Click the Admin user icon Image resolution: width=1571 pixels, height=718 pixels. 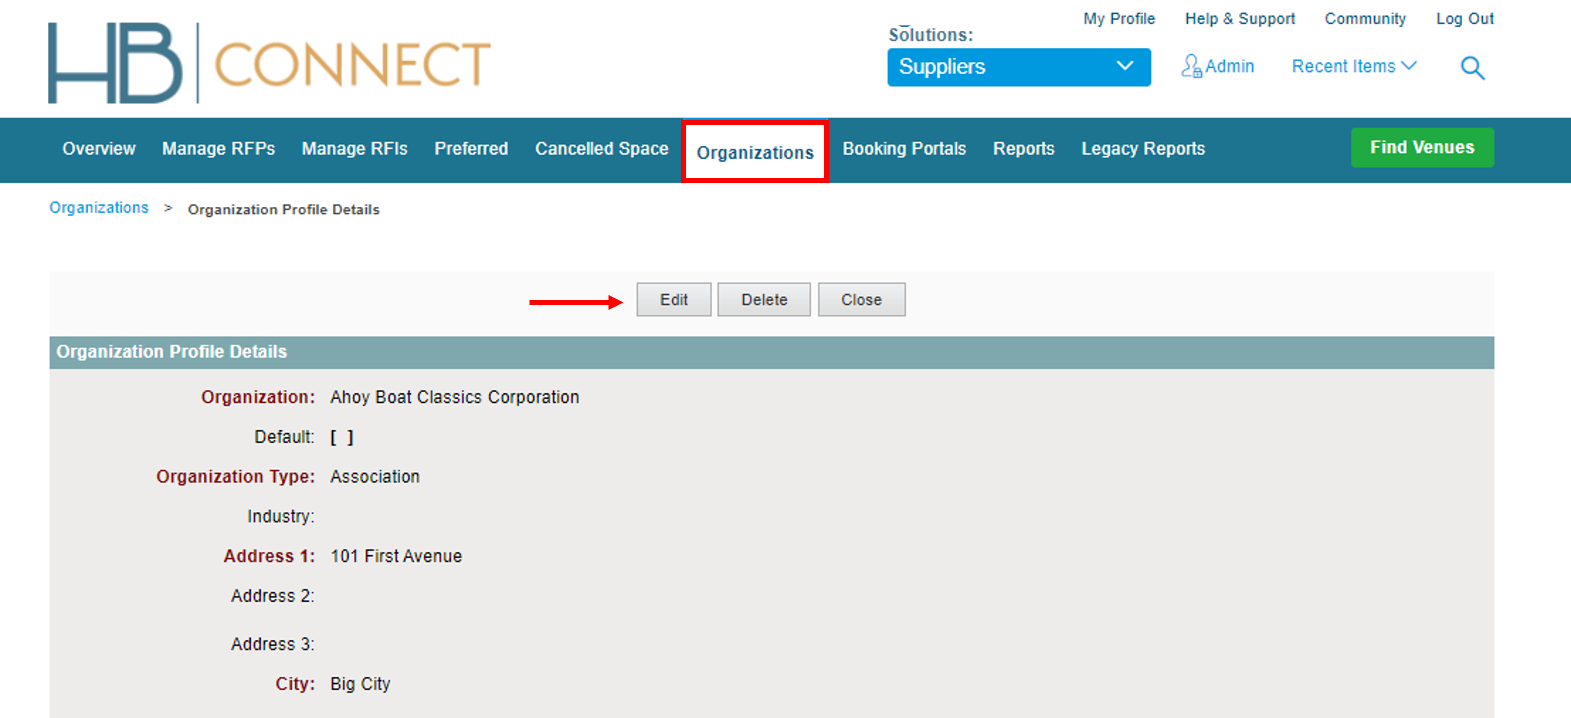[x=1191, y=66]
